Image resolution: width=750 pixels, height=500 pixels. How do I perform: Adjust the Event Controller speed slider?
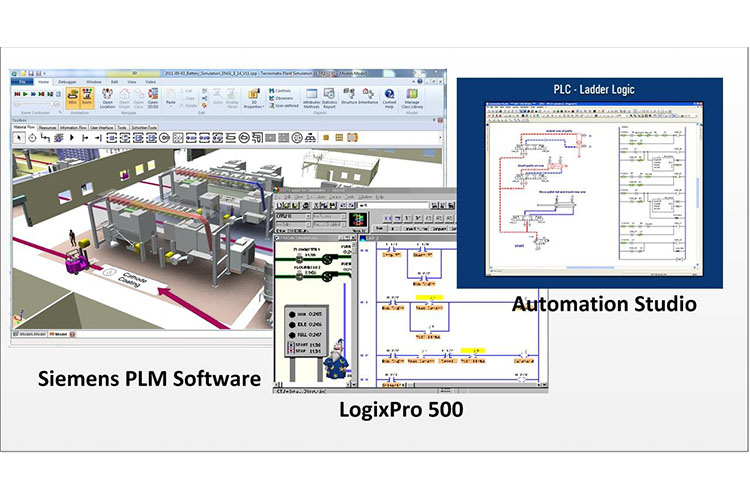click(36, 103)
